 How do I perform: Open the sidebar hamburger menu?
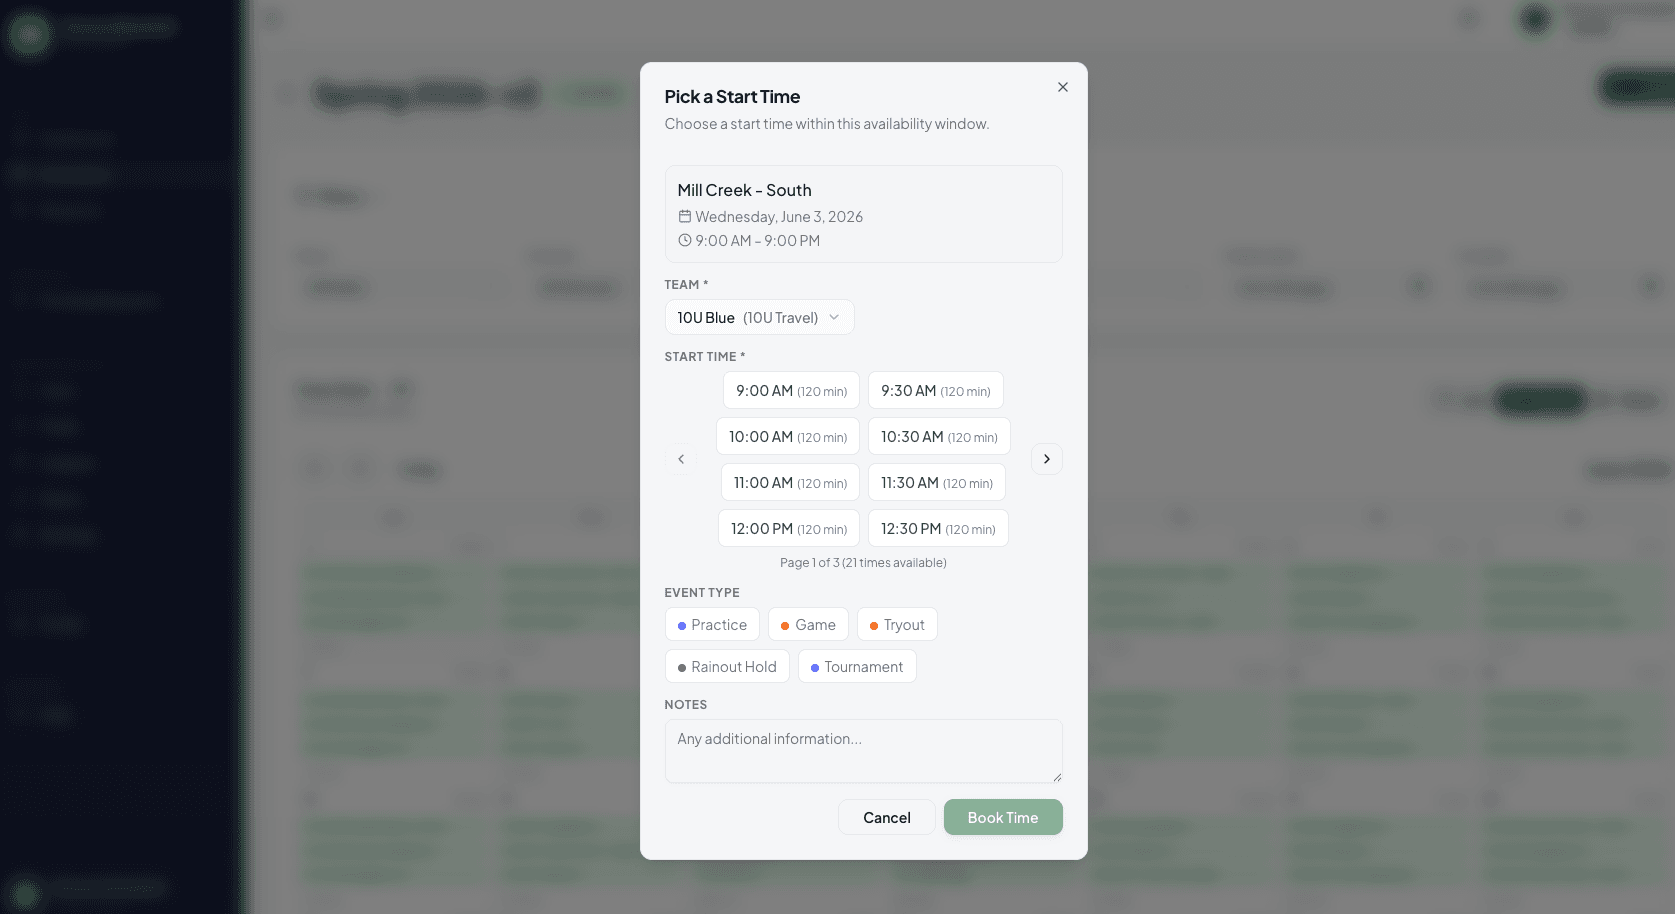point(271,18)
